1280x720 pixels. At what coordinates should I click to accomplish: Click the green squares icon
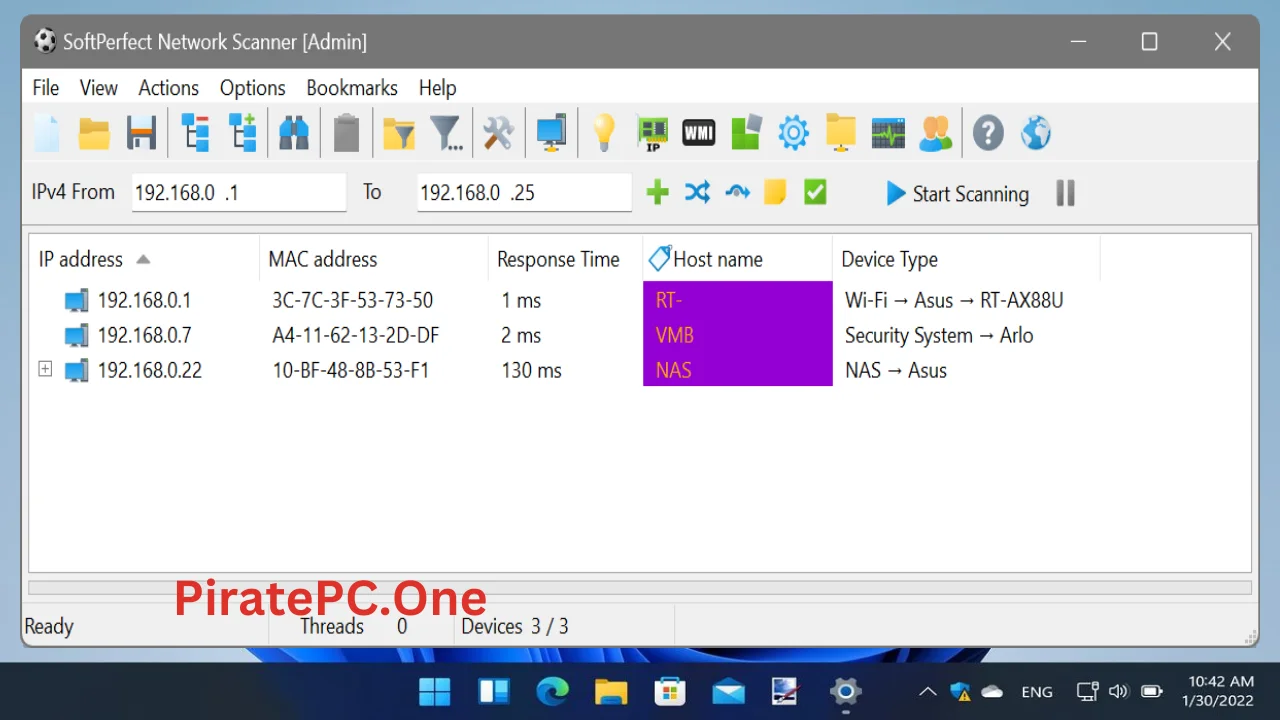[746, 133]
